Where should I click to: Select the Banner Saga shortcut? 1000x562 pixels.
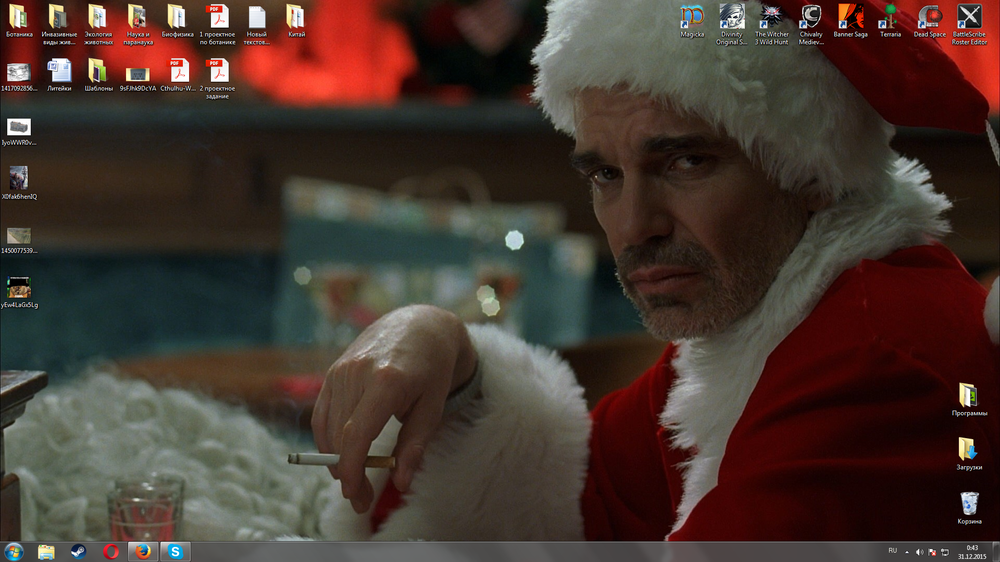click(850, 17)
